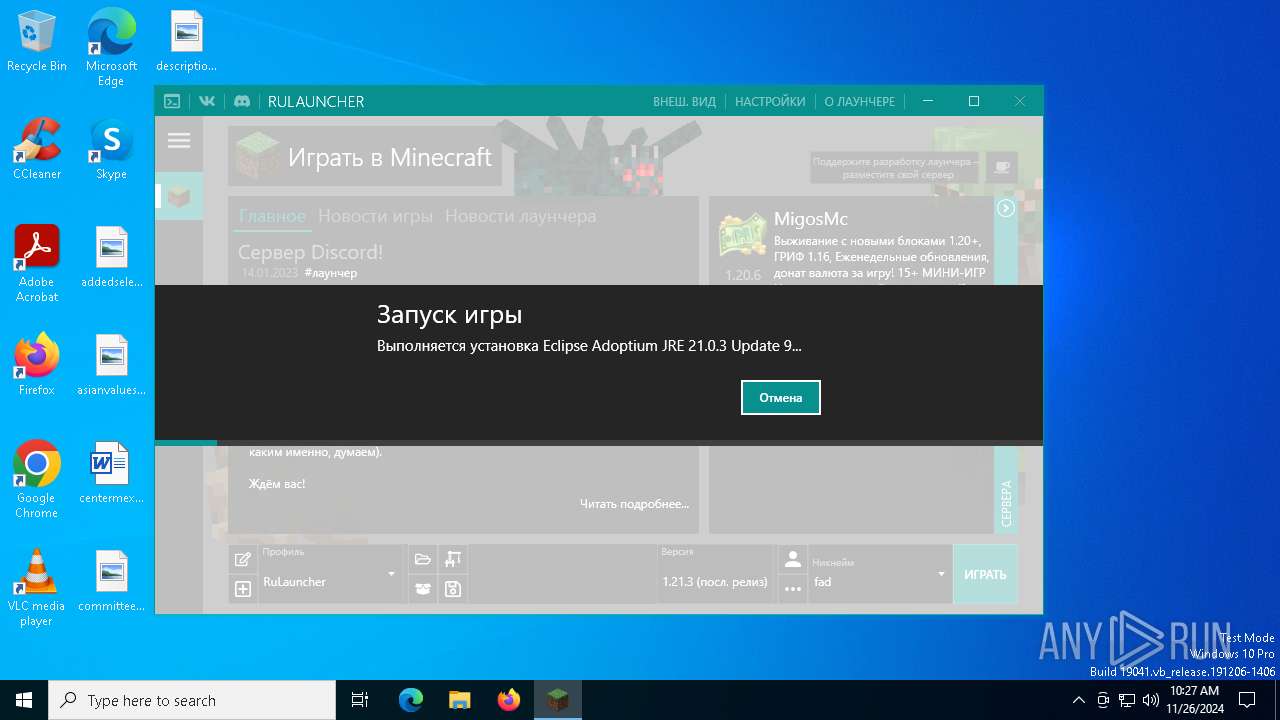Screen dimensions: 1280x720
Task: Click the Играть в Minecraft header button
Action: [x=365, y=156]
